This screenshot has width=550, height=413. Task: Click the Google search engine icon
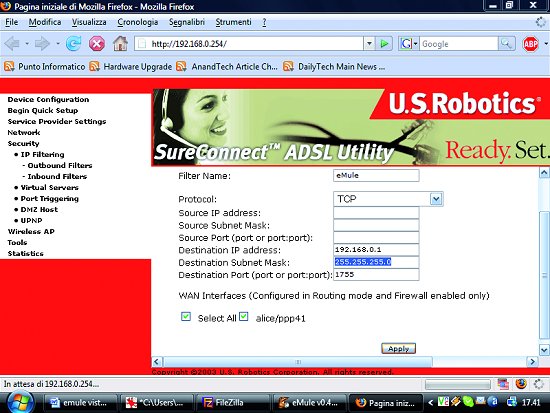[406, 44]
